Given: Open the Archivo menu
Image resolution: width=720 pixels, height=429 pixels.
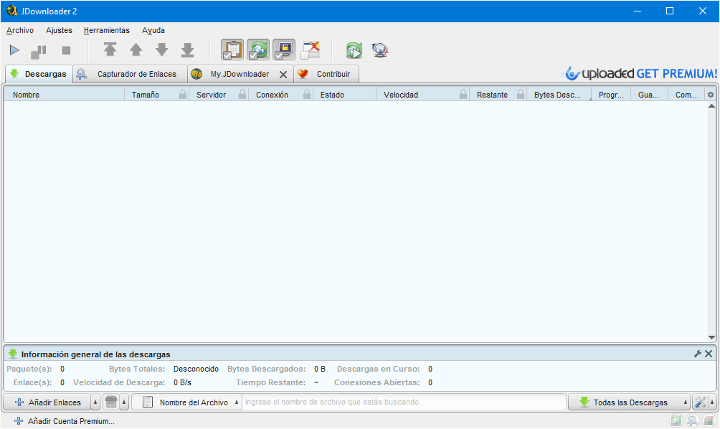Looking at the screenshot, I should coord(20,30).
